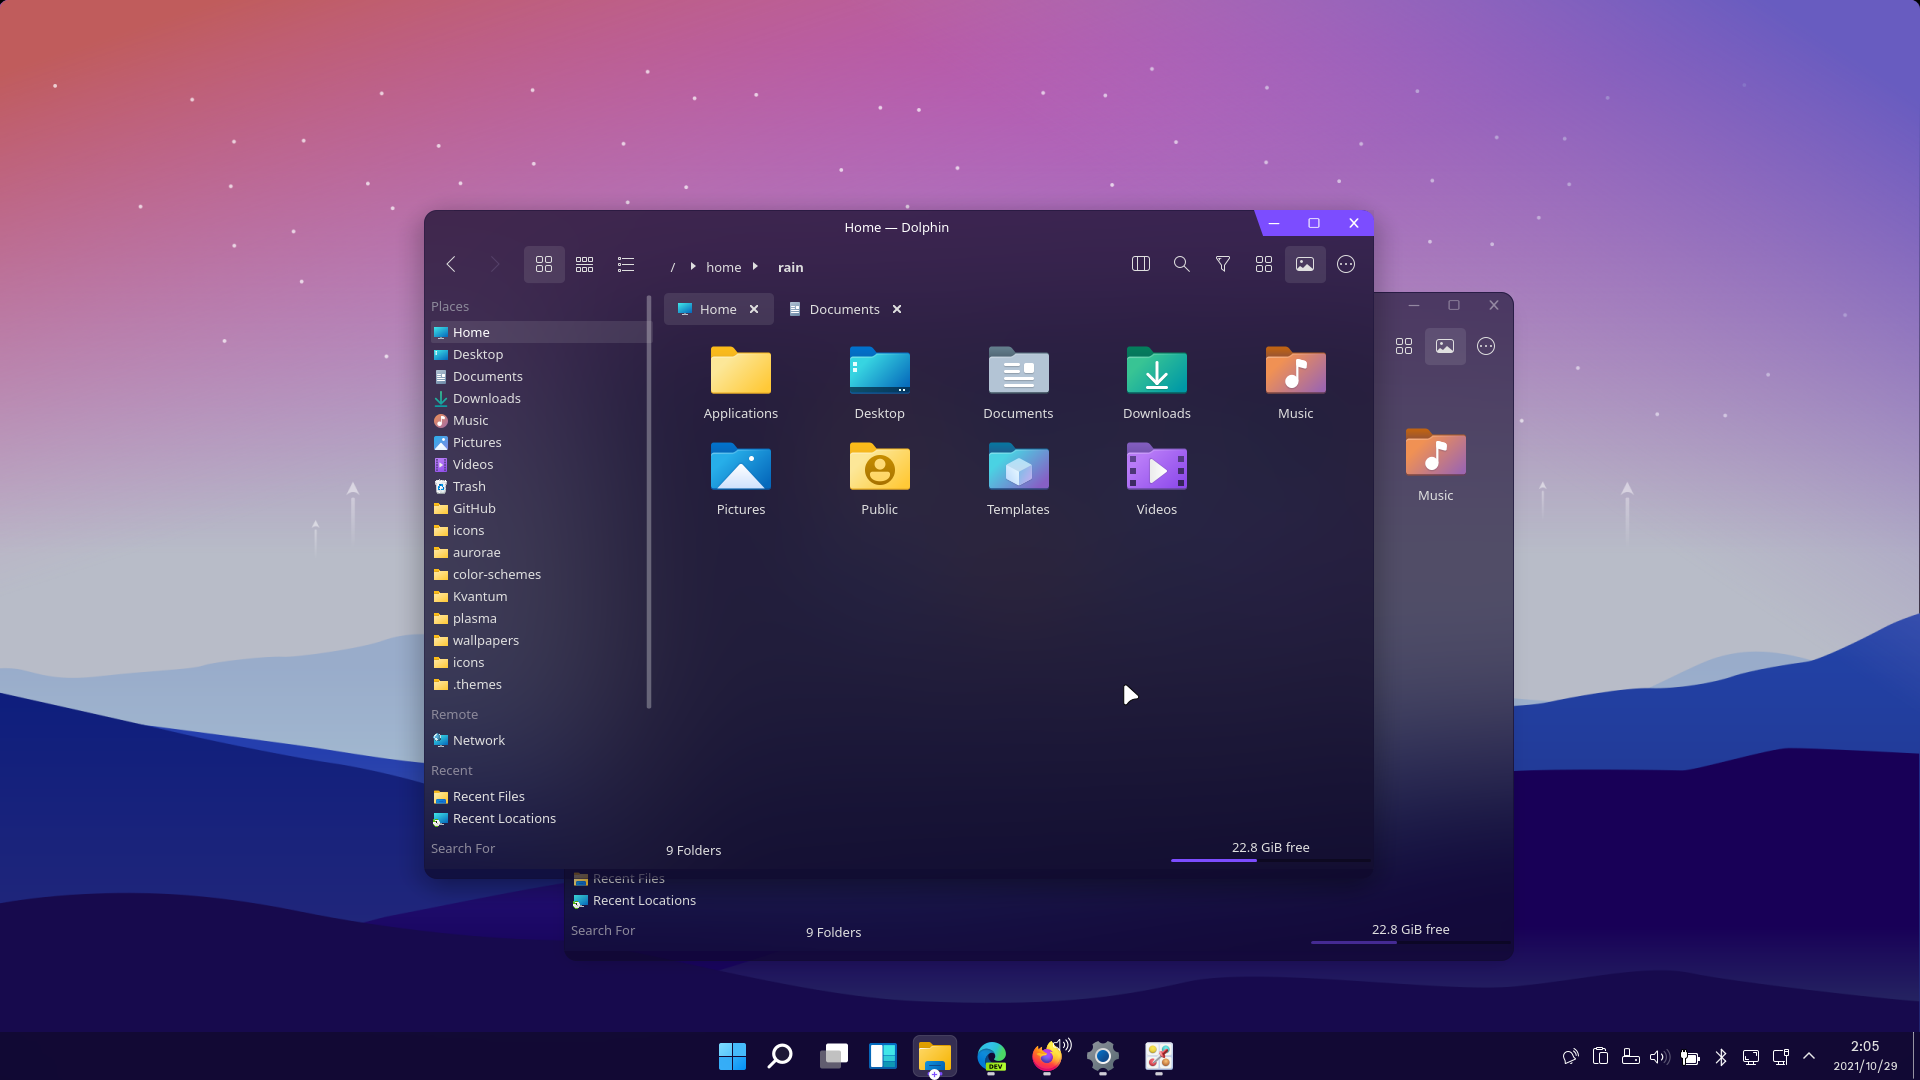Open Home in Places sidebar
The width and height of the screenshot is (1920, 1080).
pos(540,332)
